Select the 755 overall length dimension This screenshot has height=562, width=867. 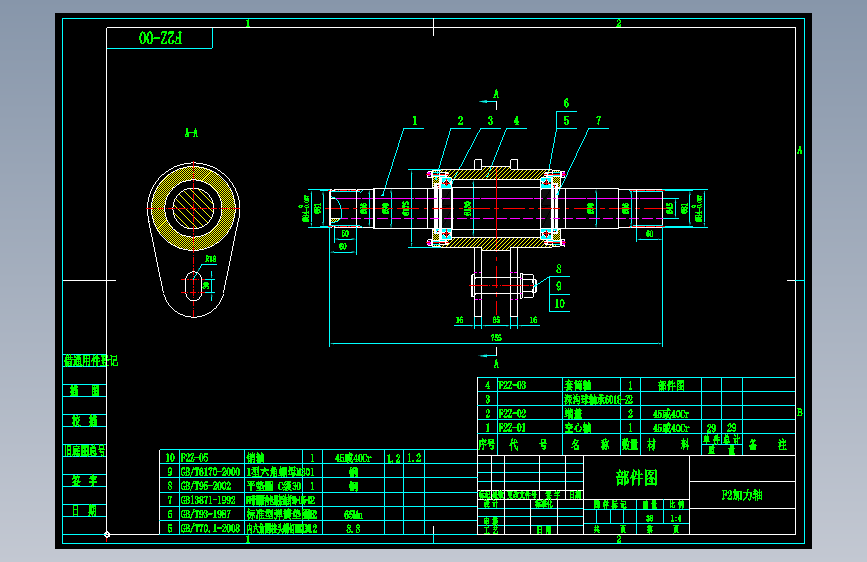(496, 337)
